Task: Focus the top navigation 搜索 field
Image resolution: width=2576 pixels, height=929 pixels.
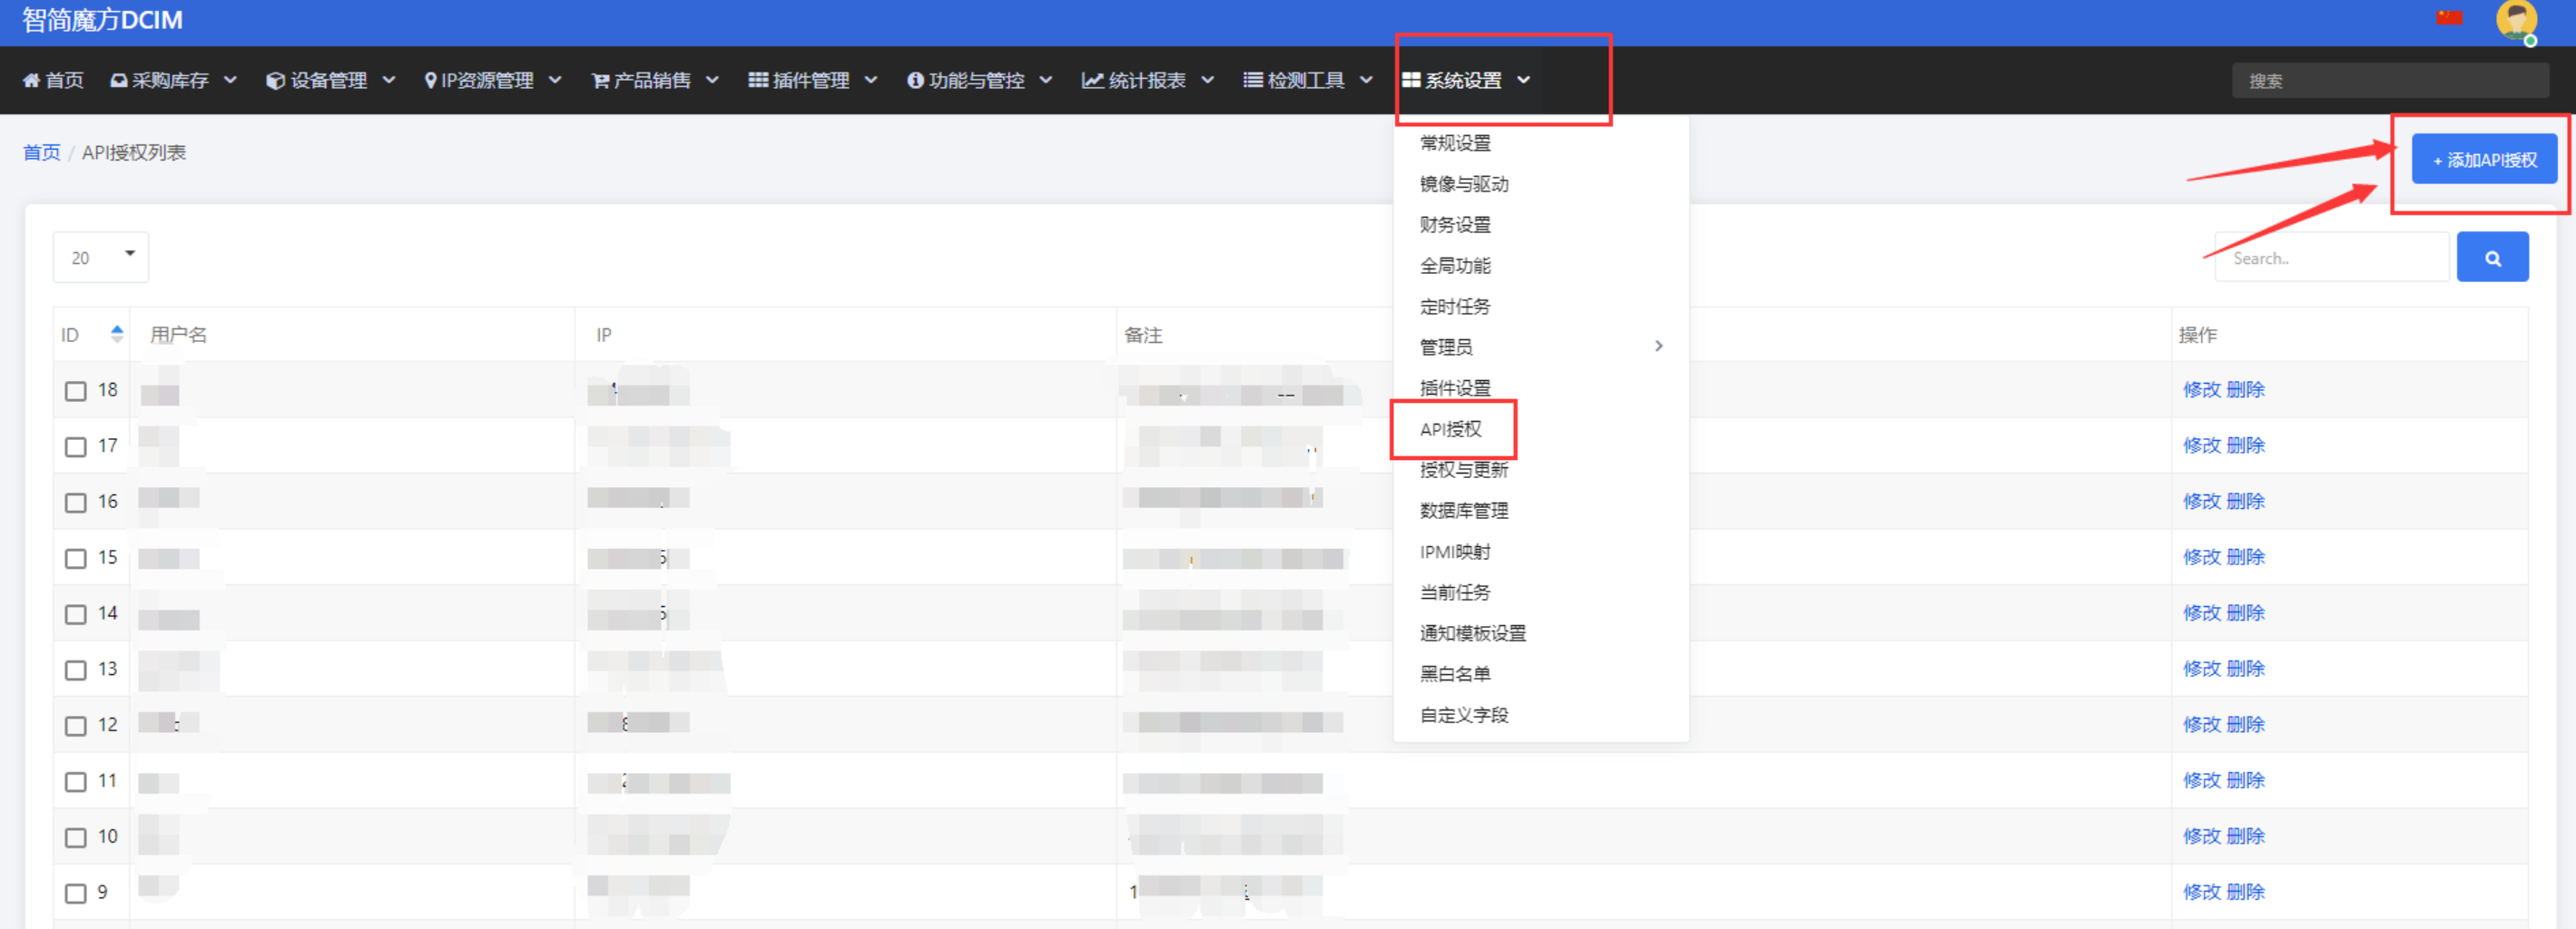Action: pos(2390,81)
